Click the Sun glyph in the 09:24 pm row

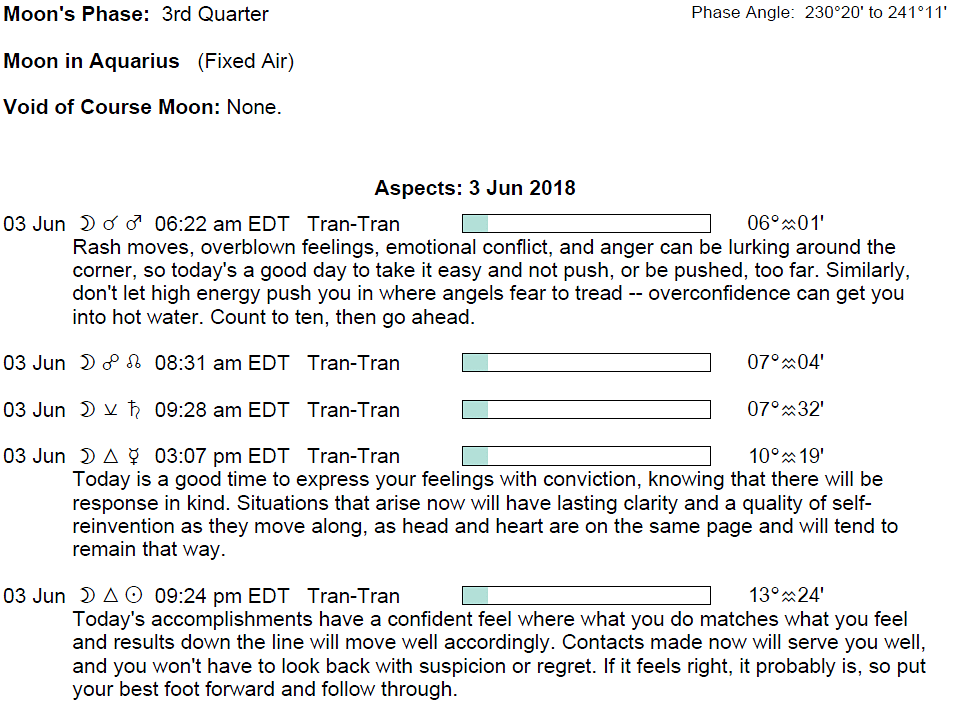click(134, 597)
